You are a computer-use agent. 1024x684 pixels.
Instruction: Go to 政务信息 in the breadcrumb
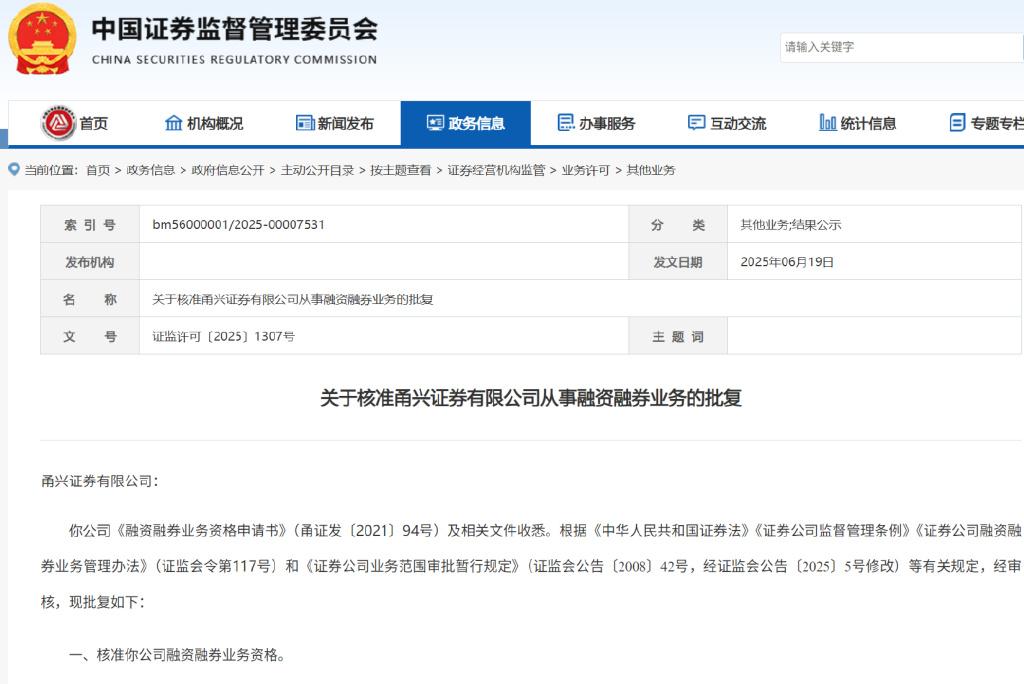[x=150, y=170]
